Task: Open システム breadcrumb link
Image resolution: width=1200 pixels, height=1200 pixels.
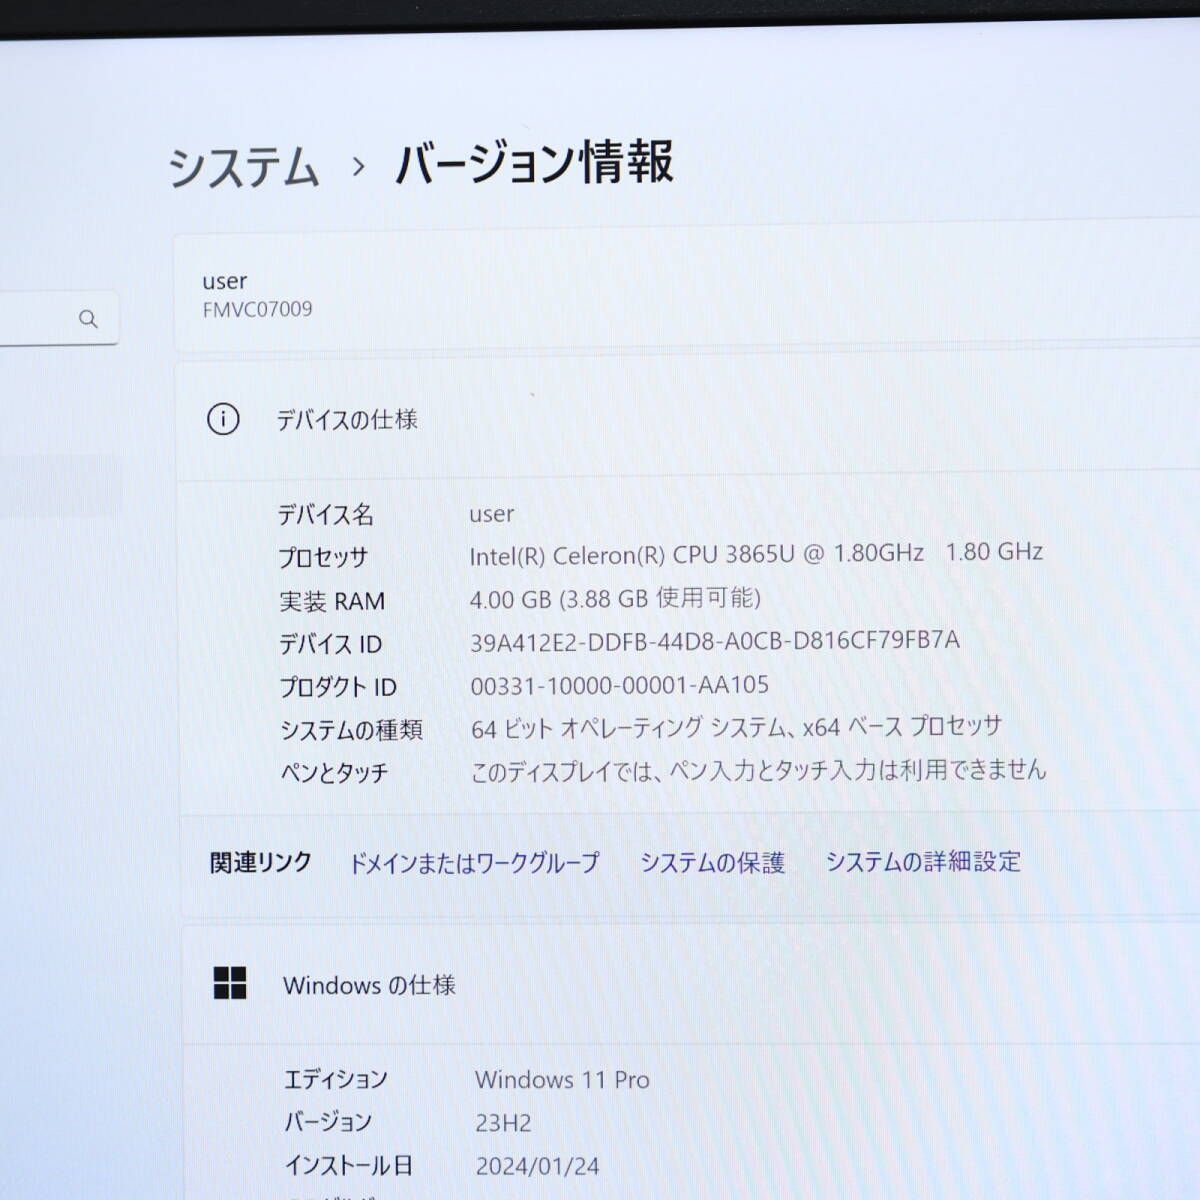Action: [x=243, y=166]
